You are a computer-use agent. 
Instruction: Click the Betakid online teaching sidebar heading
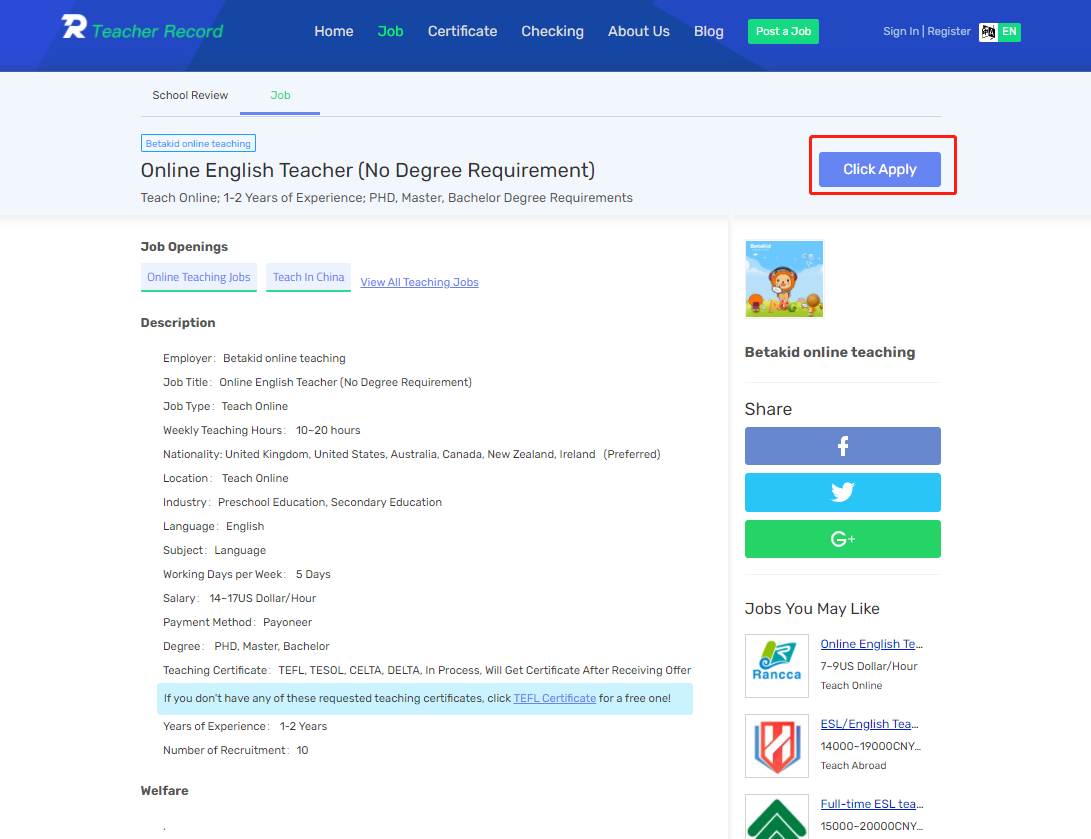pyautogui.click(x=829, y=352)
